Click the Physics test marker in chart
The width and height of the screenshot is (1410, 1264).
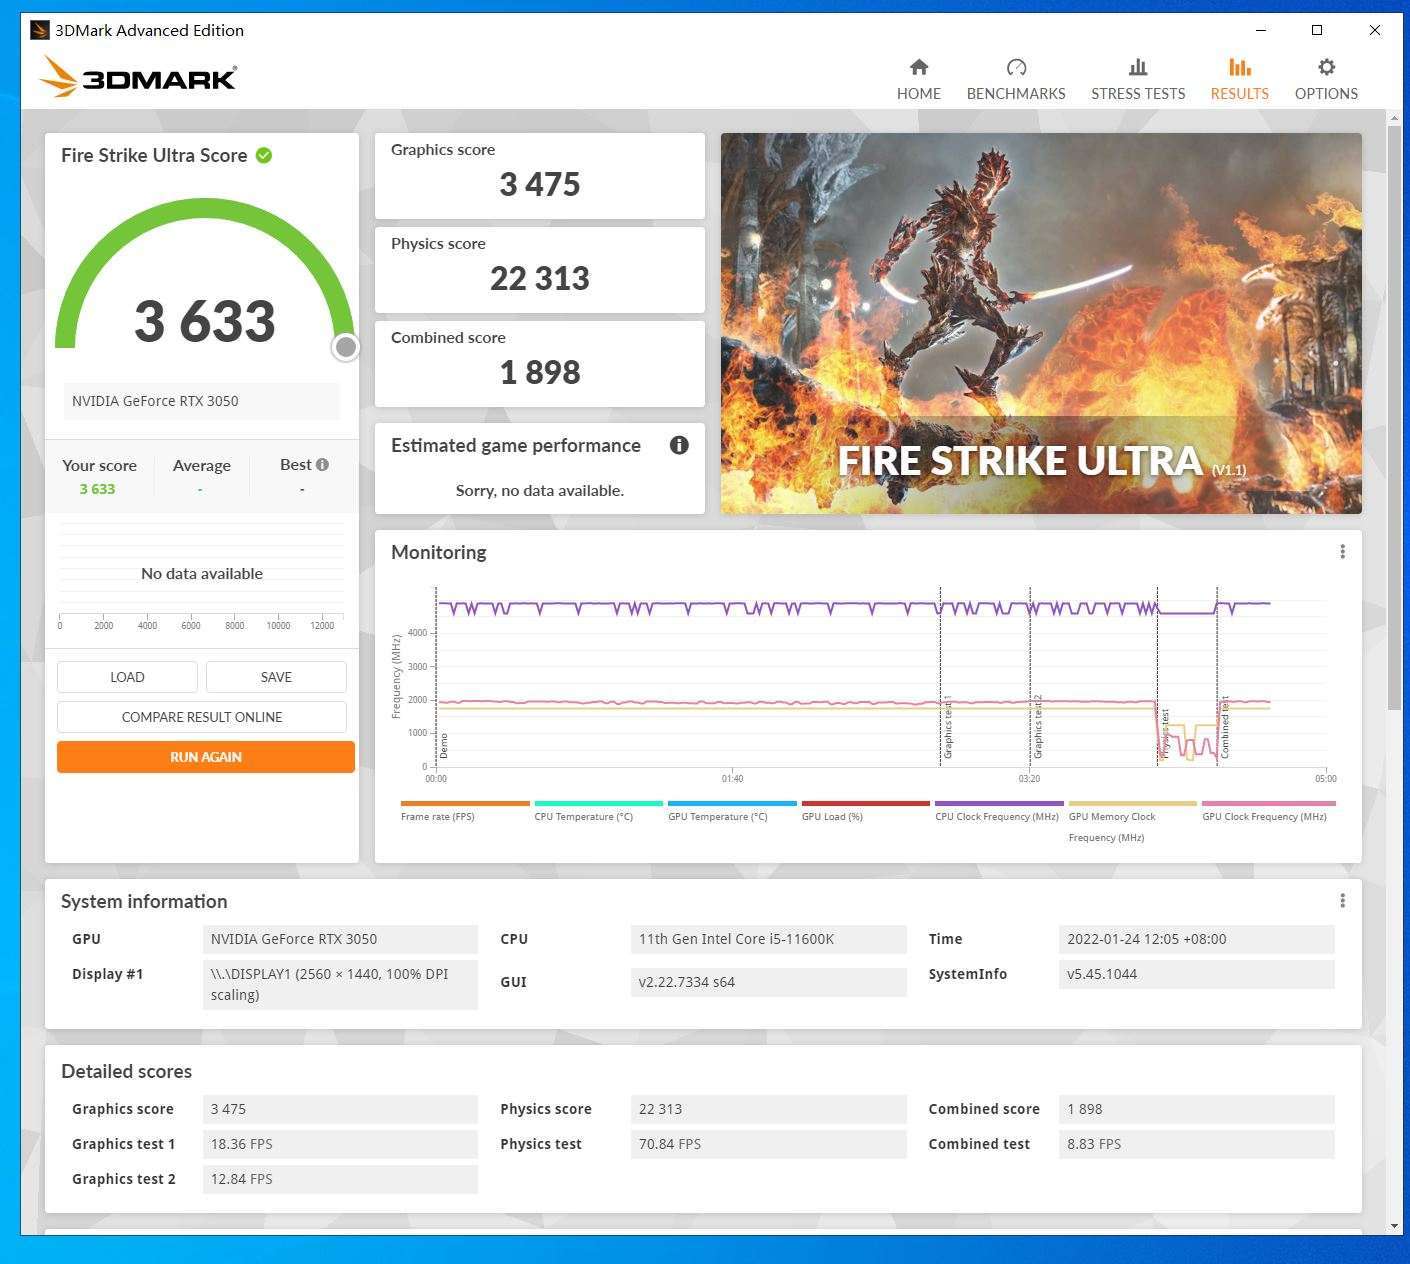(x=1165, y=733)
